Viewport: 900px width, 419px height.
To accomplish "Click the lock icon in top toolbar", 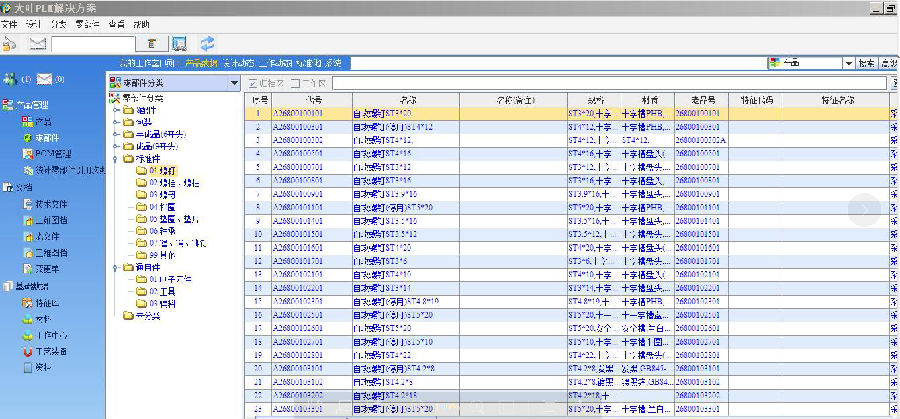I will 10,43.
